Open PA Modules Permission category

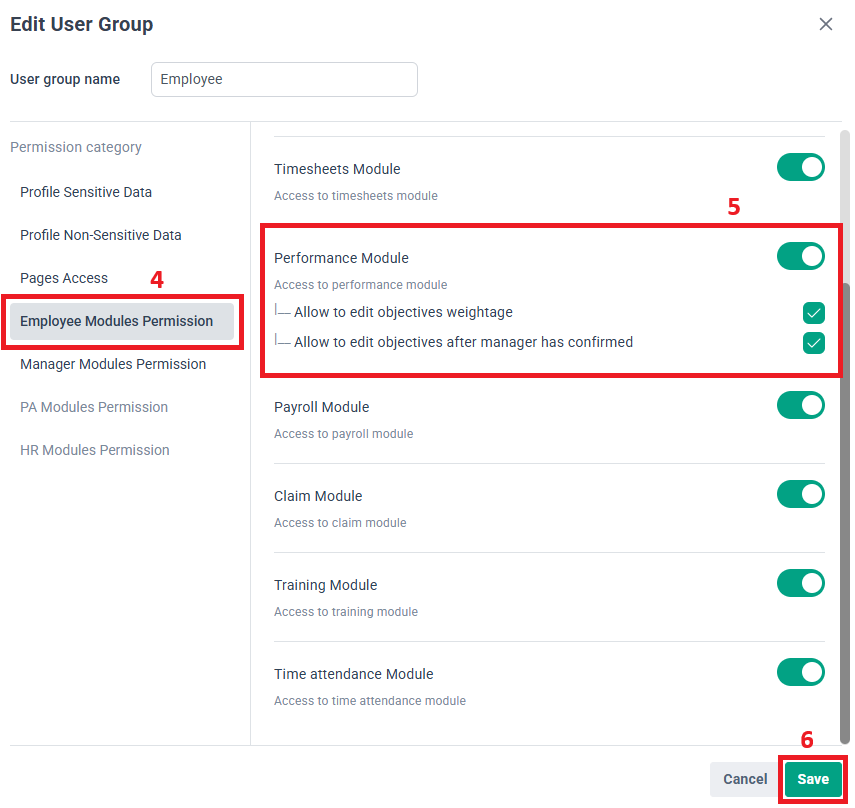[94, 407]
